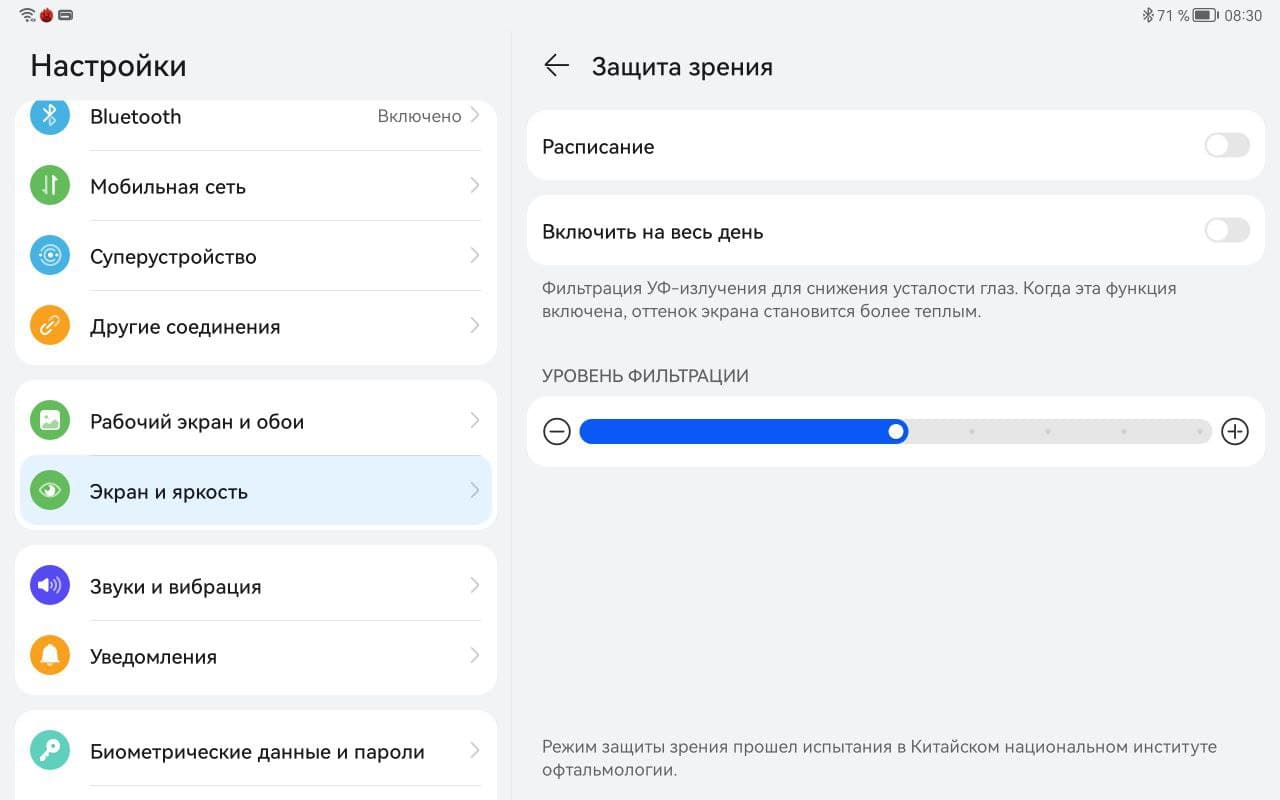
Task: Click the filtration level slider handle
Action: pyautogui.click(x=897, y=432)
